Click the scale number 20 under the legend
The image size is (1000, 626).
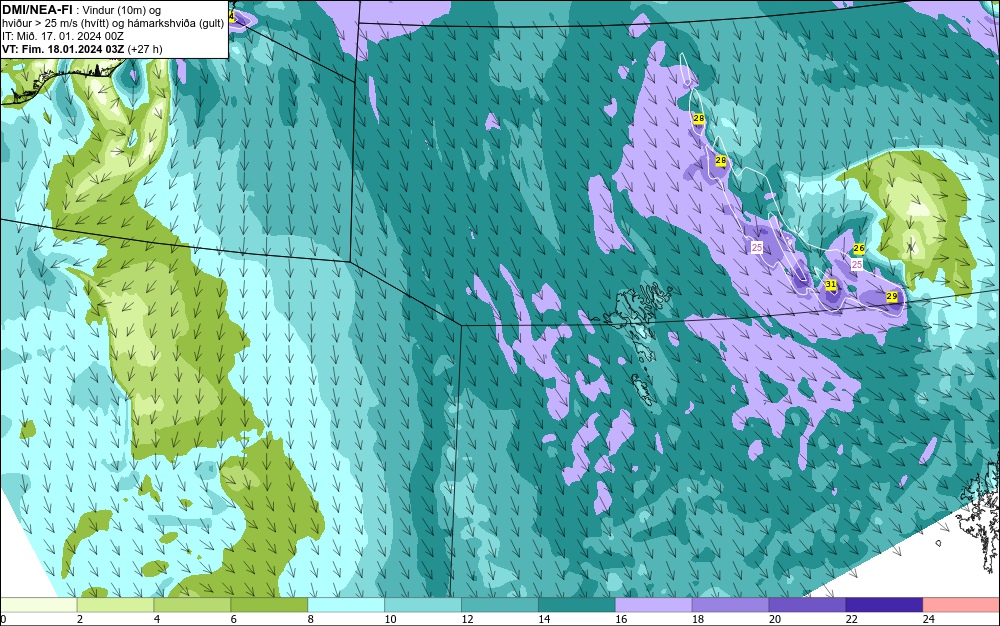[775, 619]
